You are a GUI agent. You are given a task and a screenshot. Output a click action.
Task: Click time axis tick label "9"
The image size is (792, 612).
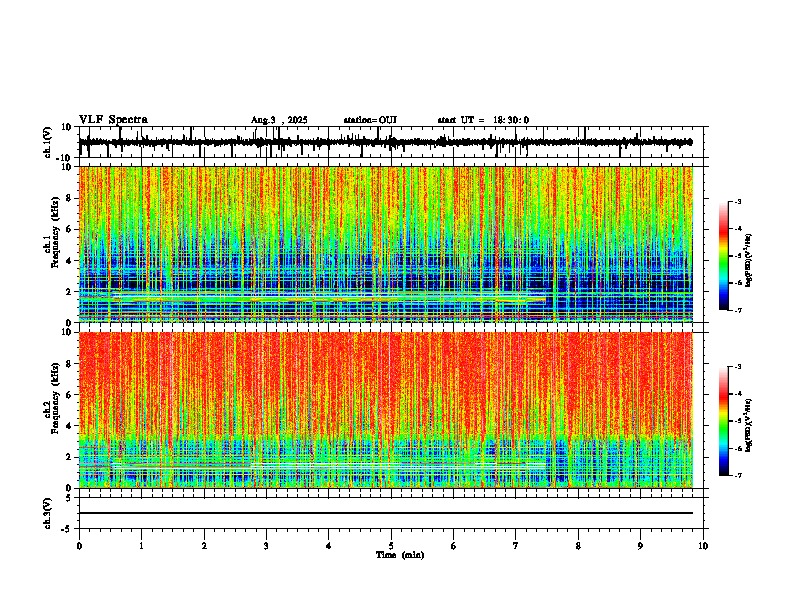[x=640, y=546]
